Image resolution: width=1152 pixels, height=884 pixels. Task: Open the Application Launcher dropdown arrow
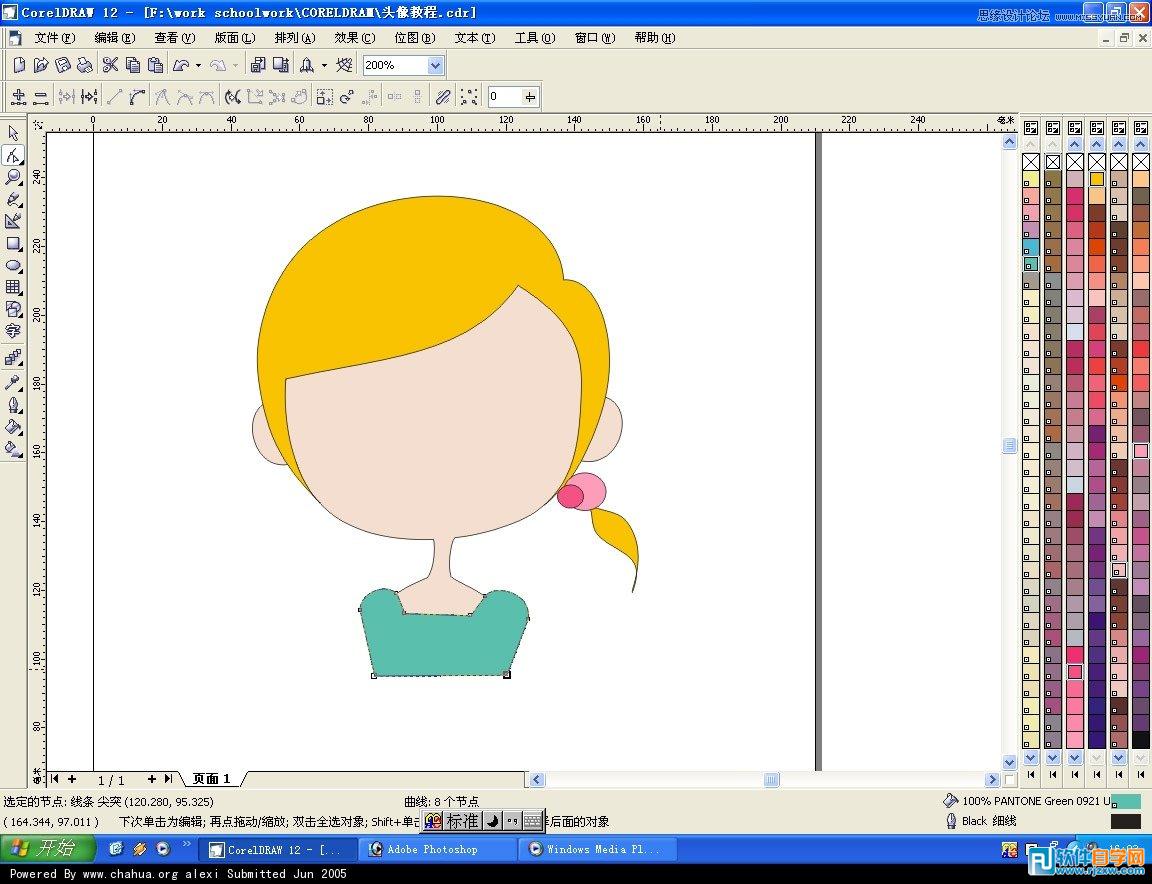pyautogui.click(x=324, y=65)
